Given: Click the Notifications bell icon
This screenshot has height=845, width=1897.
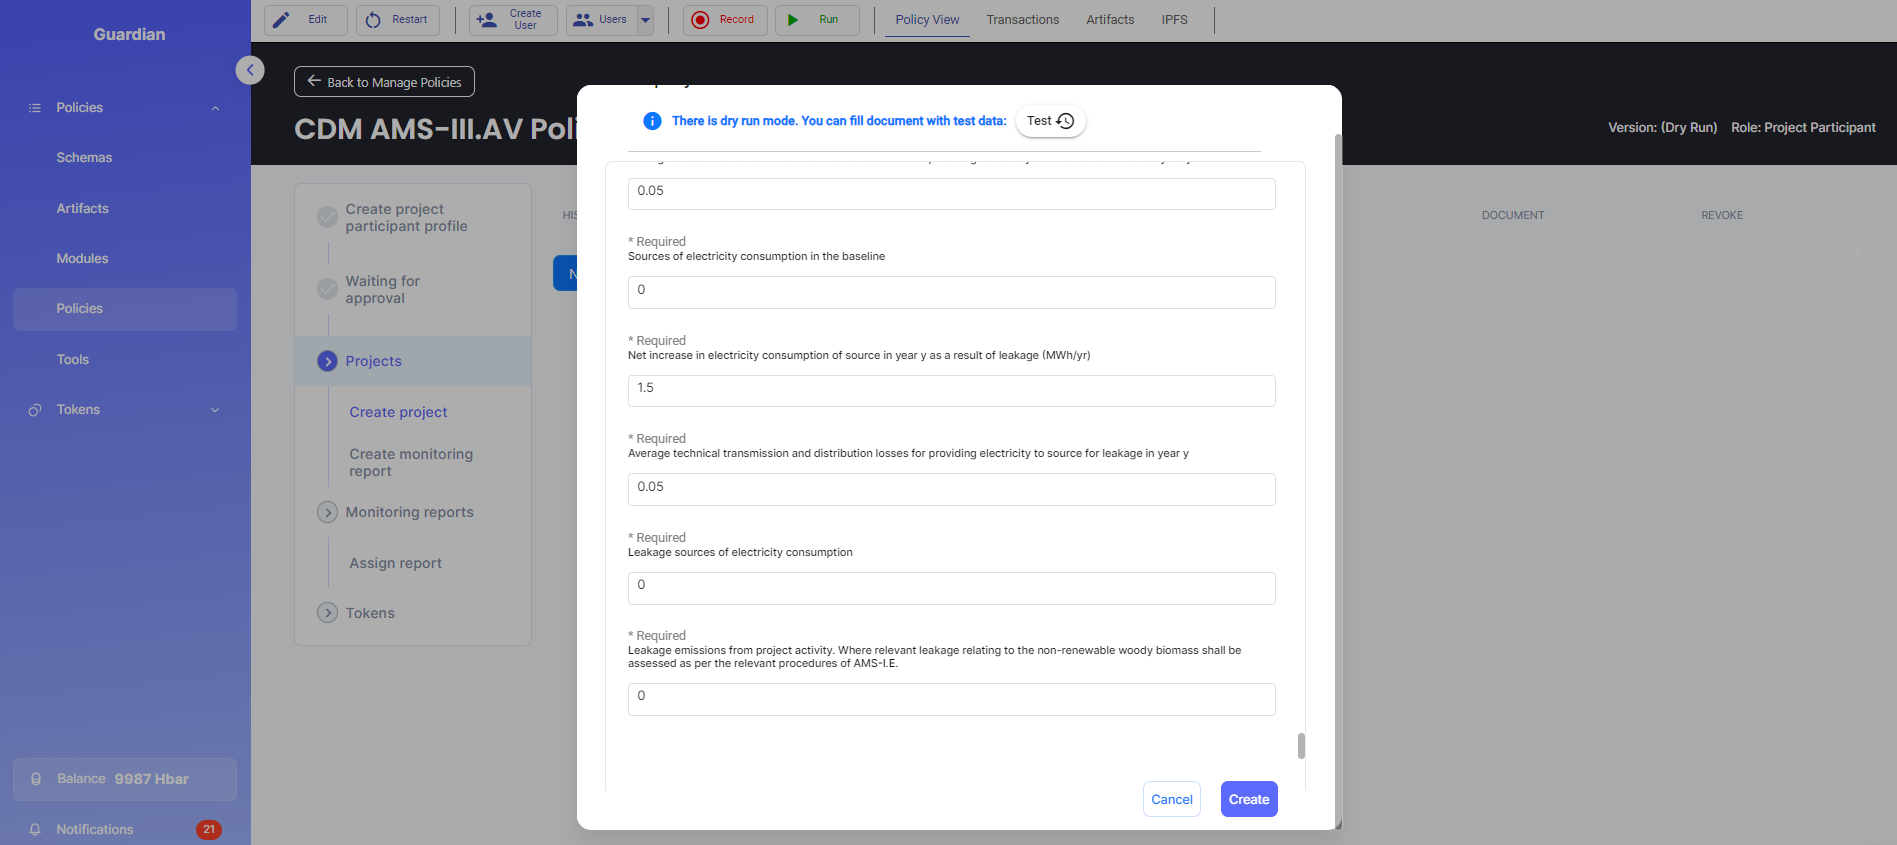Looking at the screenshot, I should (x=35, y=829).
